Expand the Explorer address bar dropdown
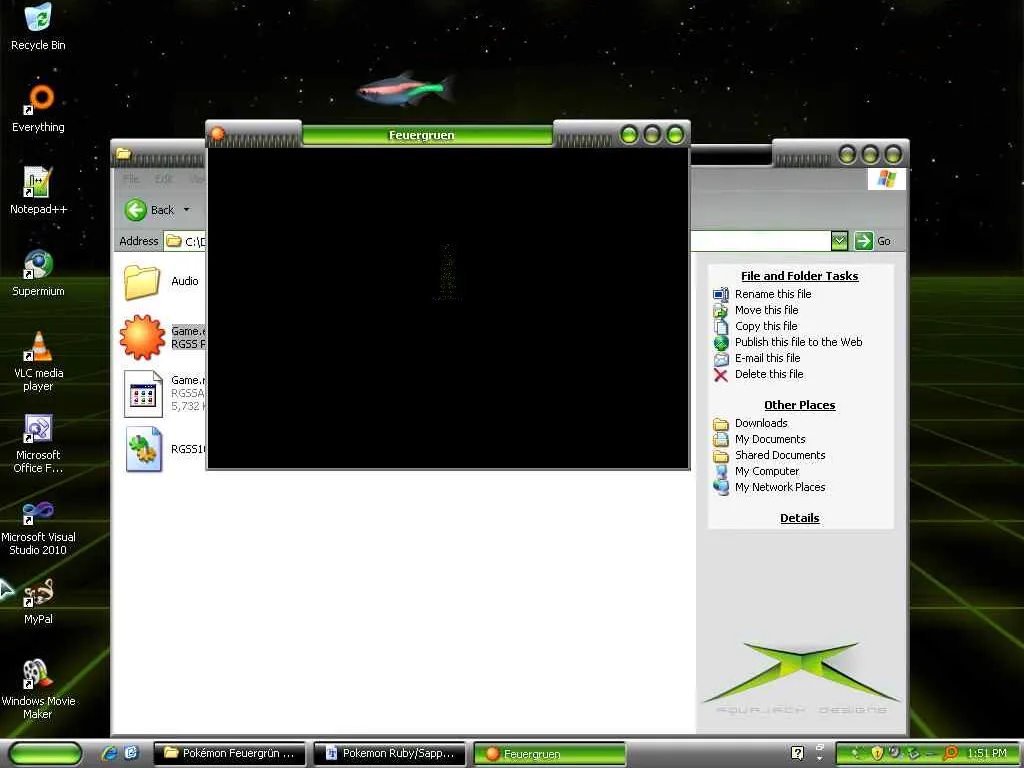Viewport: 1024px width, 768px height. click(x=839, y=241)
